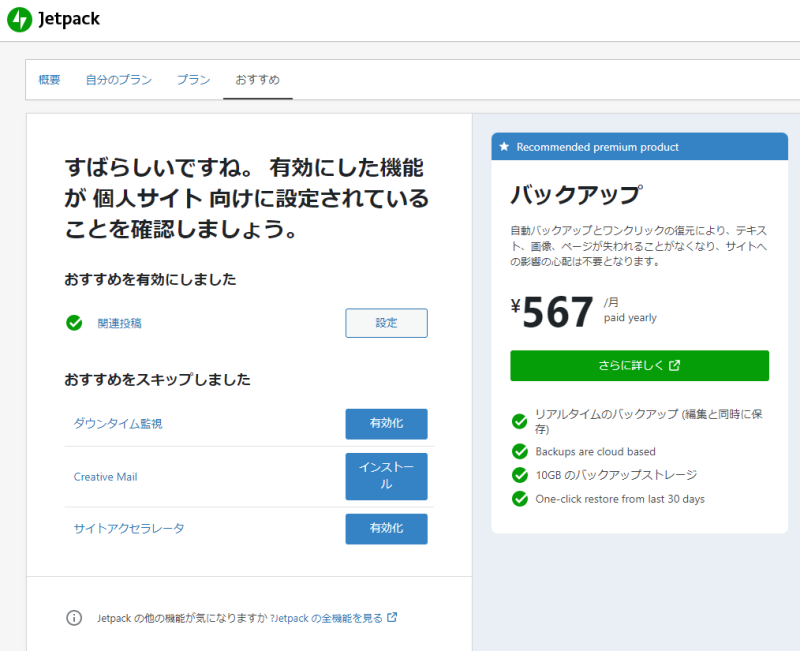
Task: Click the Jetpack logo icon
Action: [x=19, y=20]
